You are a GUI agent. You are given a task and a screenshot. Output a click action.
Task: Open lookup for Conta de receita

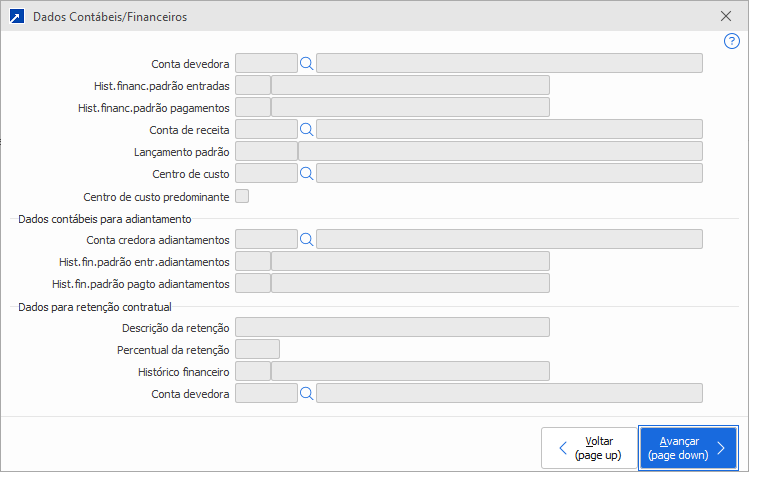307,129
